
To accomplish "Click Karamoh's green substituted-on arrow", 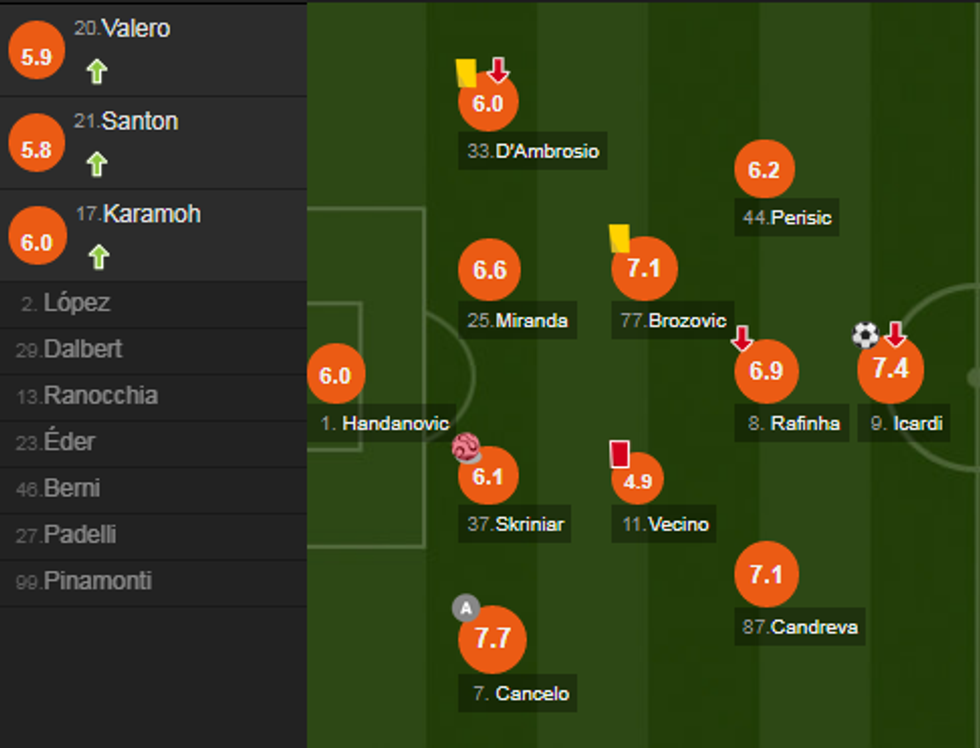I will pos(97,257).
